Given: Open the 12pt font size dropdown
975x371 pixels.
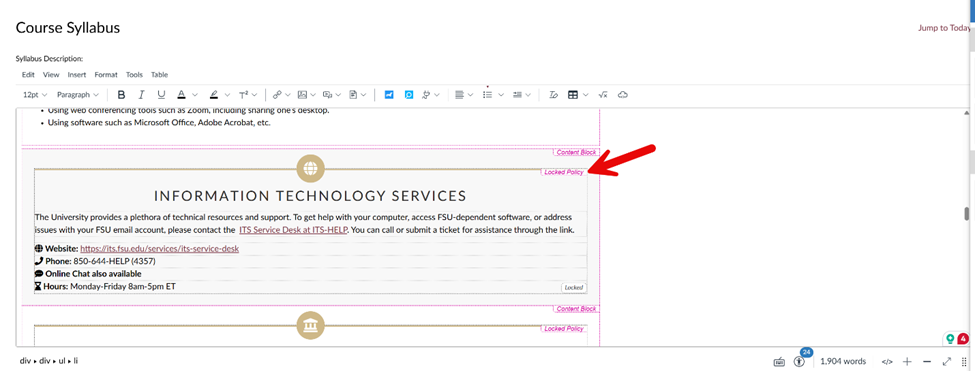Looking at the screenshot, I should 35,95.
